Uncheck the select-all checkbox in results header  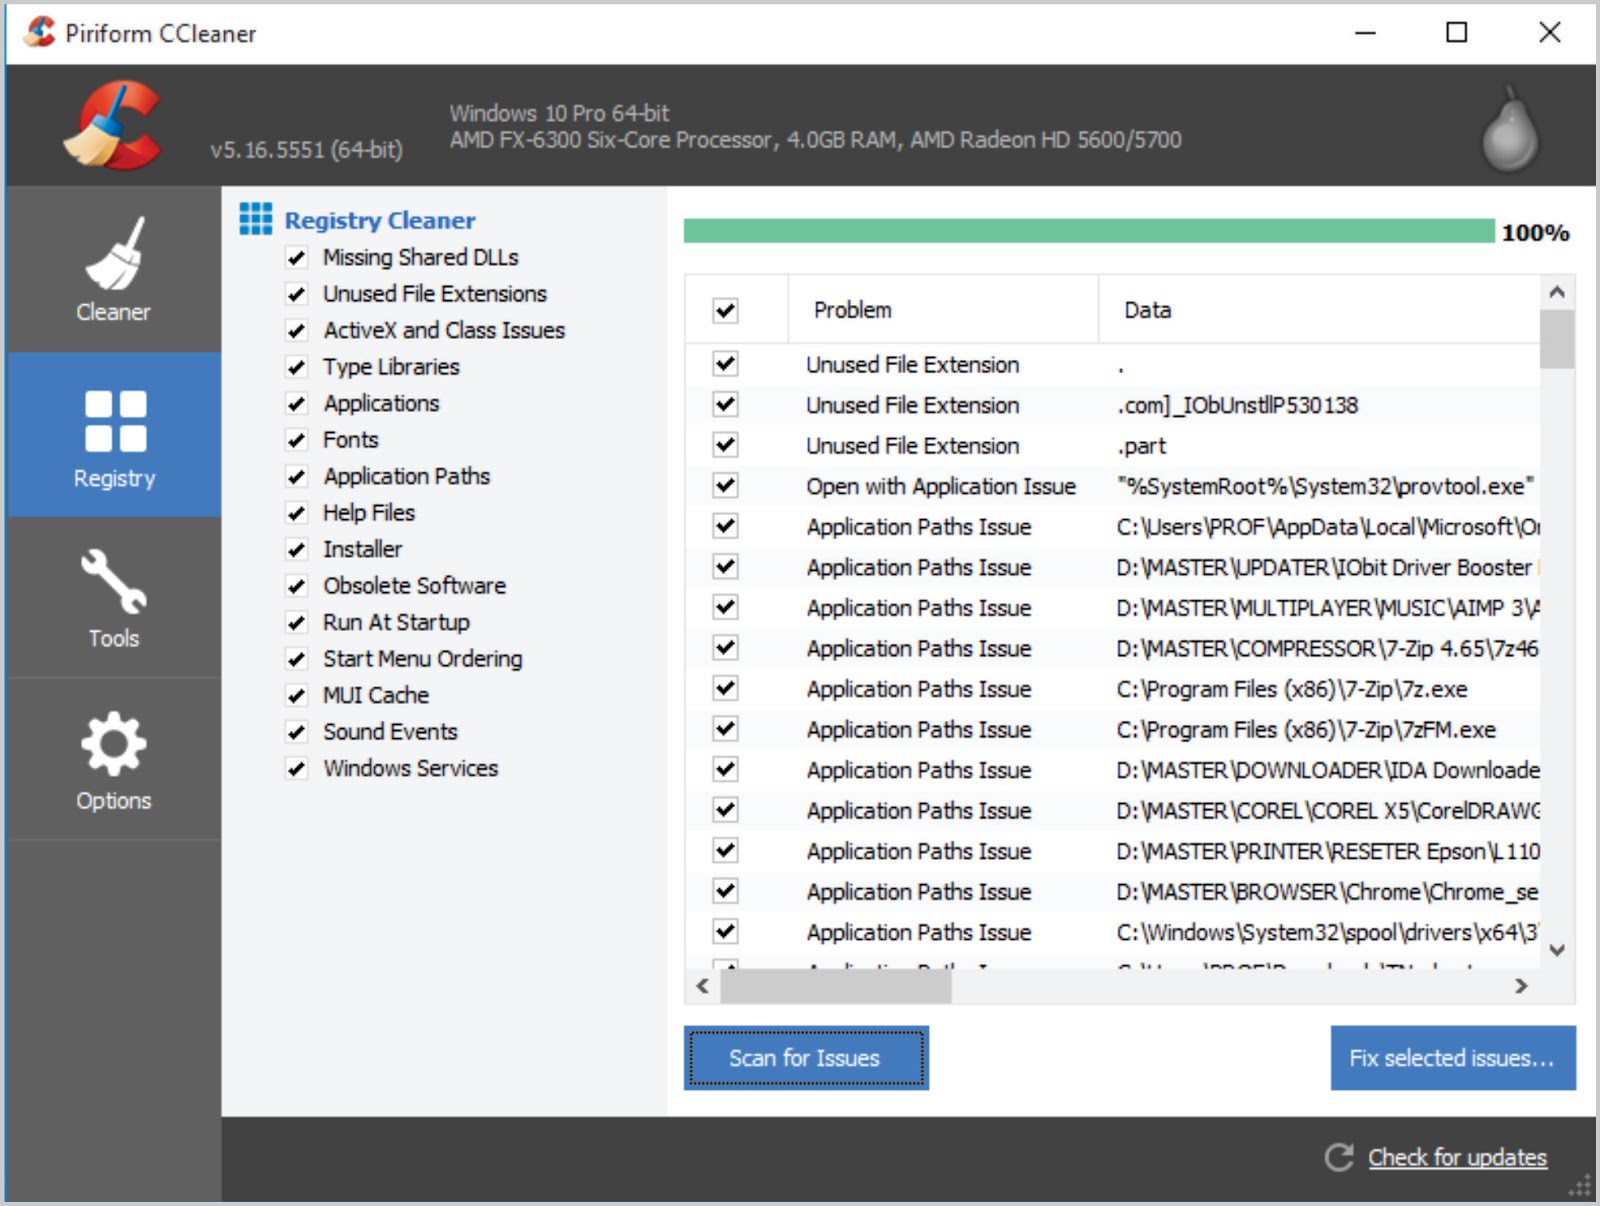[x=726, y=310]
